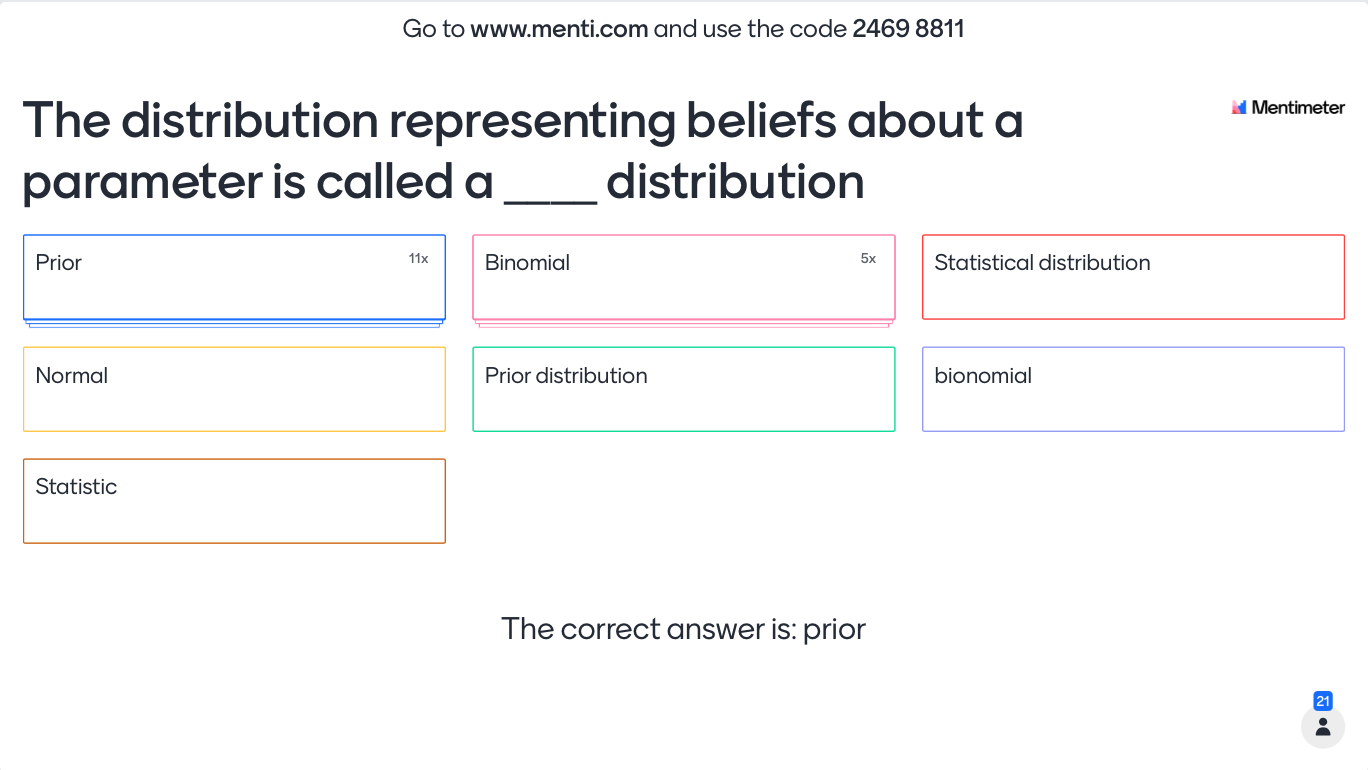Screen dimensions: 1368x770
Task: Select the Prior answer card
Action: [234, 277]
